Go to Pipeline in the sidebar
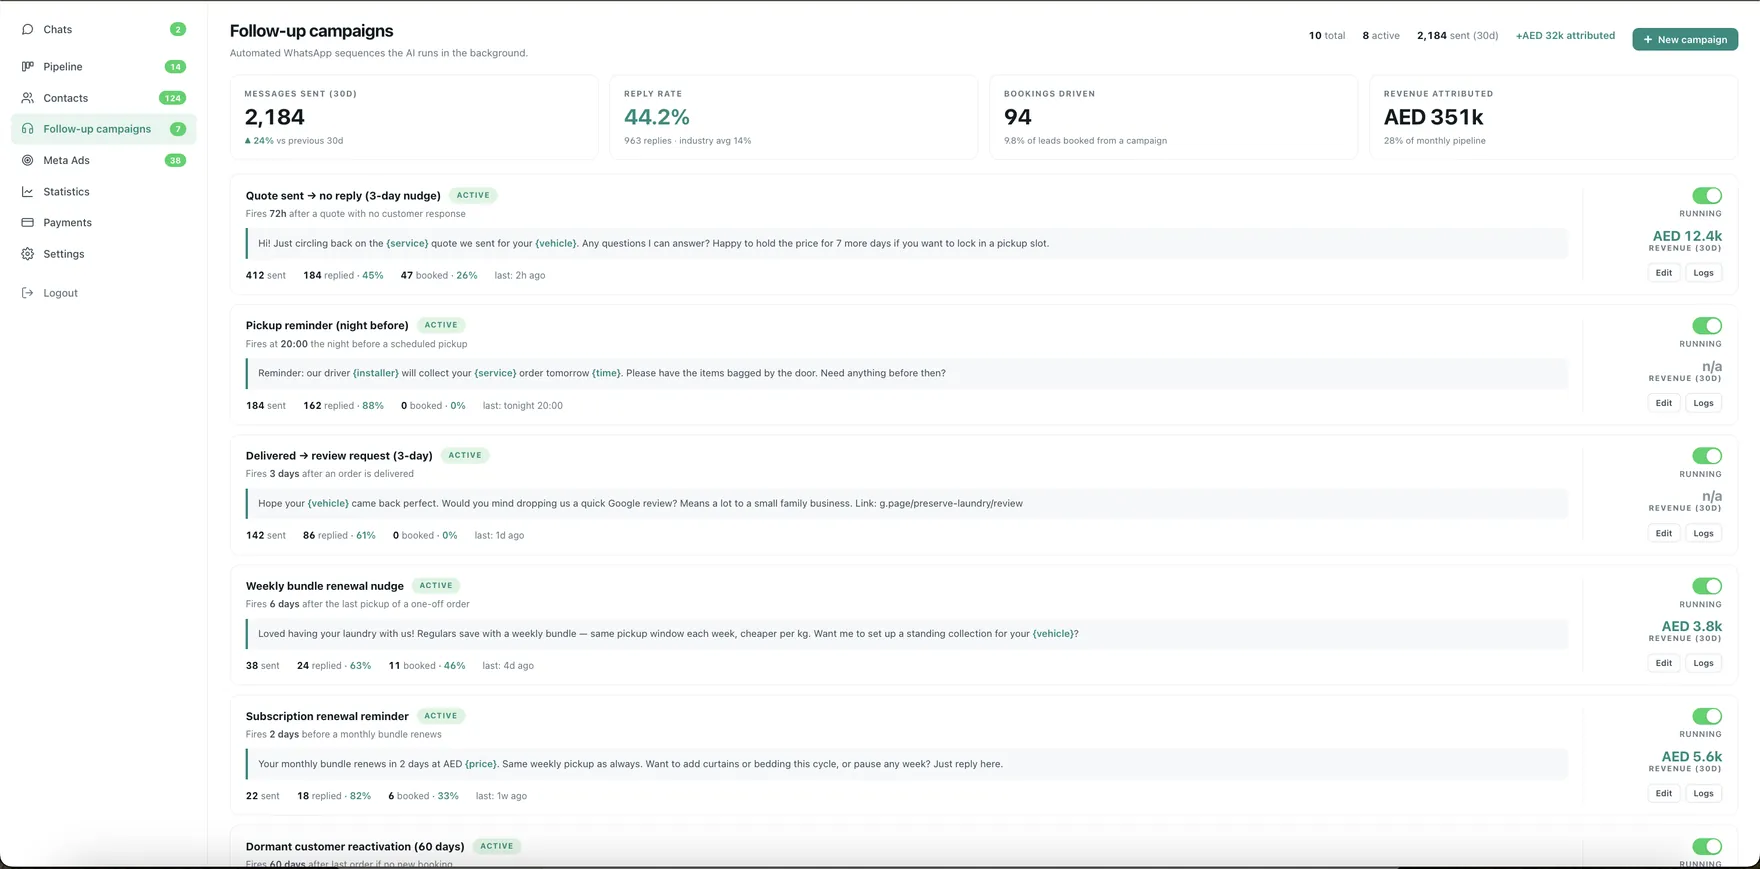This screenshot has height=869, width=1760. (x=104, y=66)
